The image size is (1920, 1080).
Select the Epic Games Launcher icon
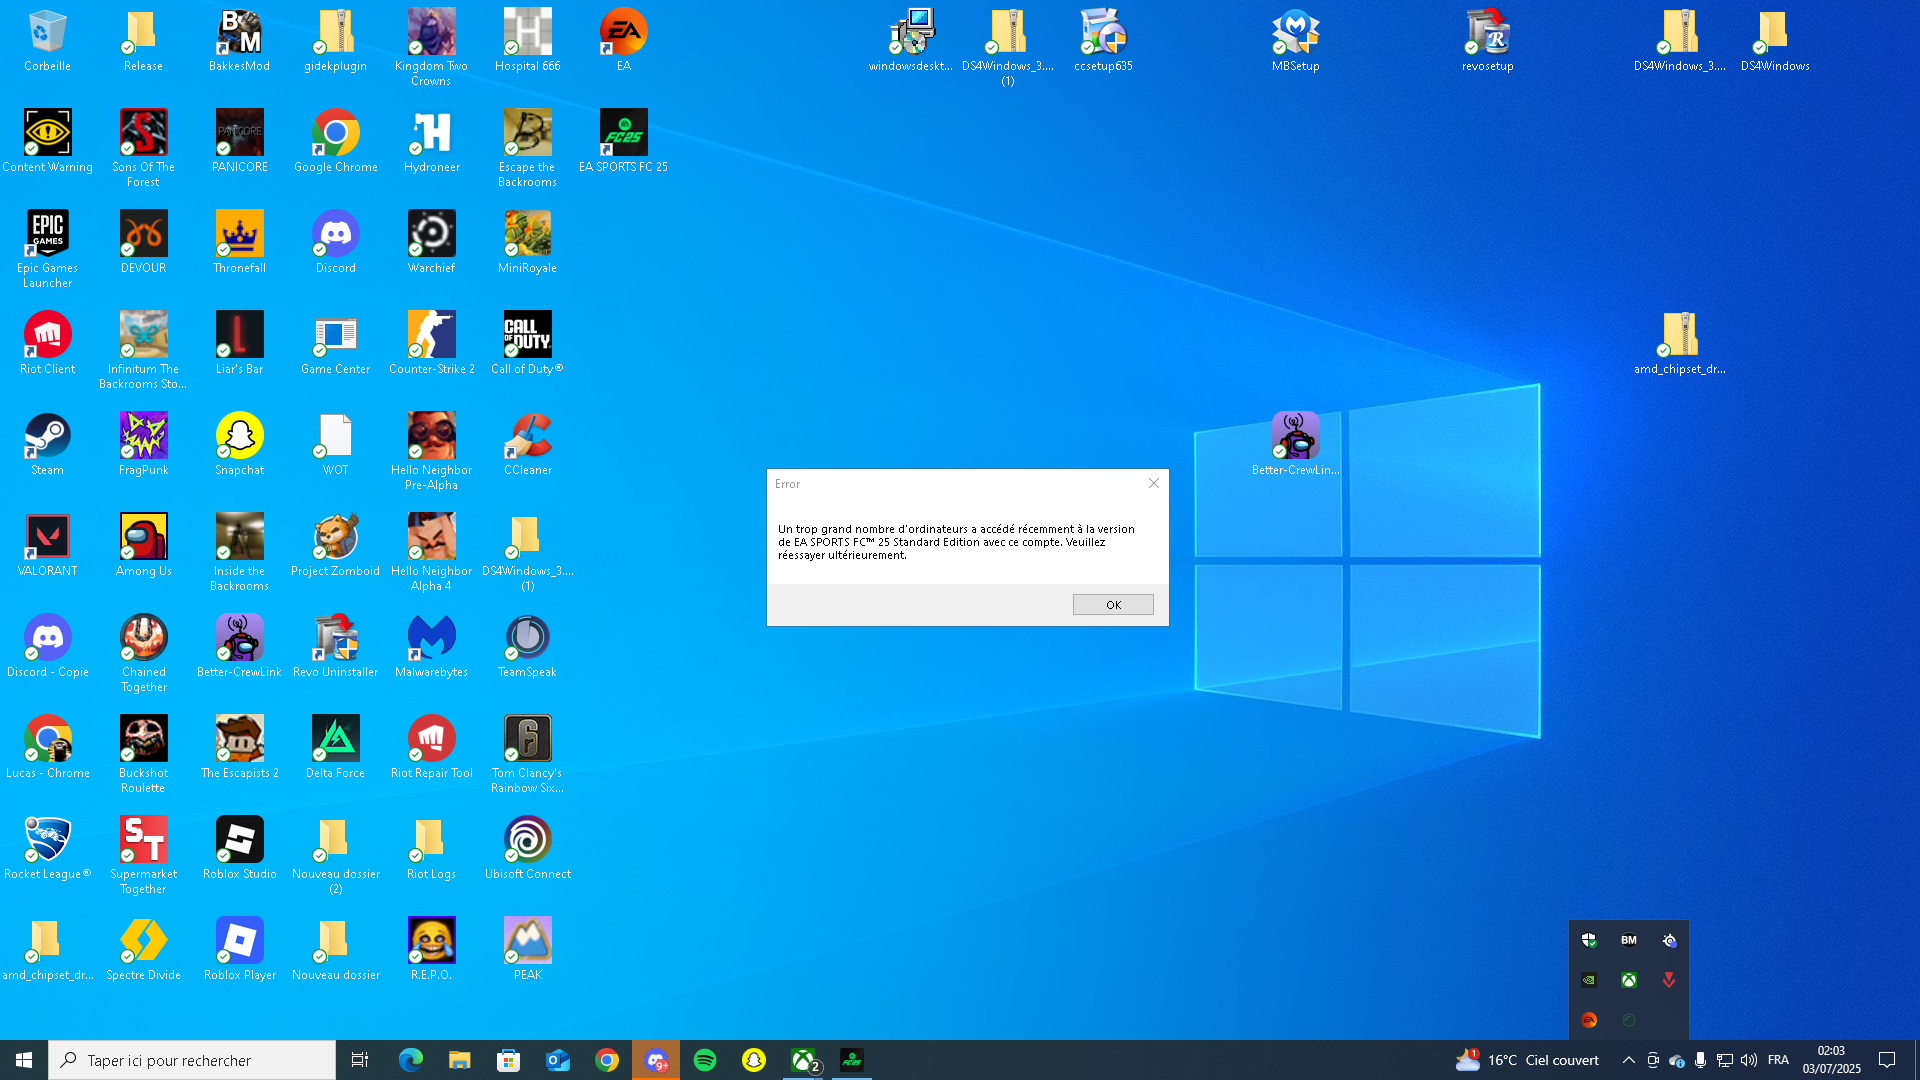pyautogui.click(x=47, y=249)
